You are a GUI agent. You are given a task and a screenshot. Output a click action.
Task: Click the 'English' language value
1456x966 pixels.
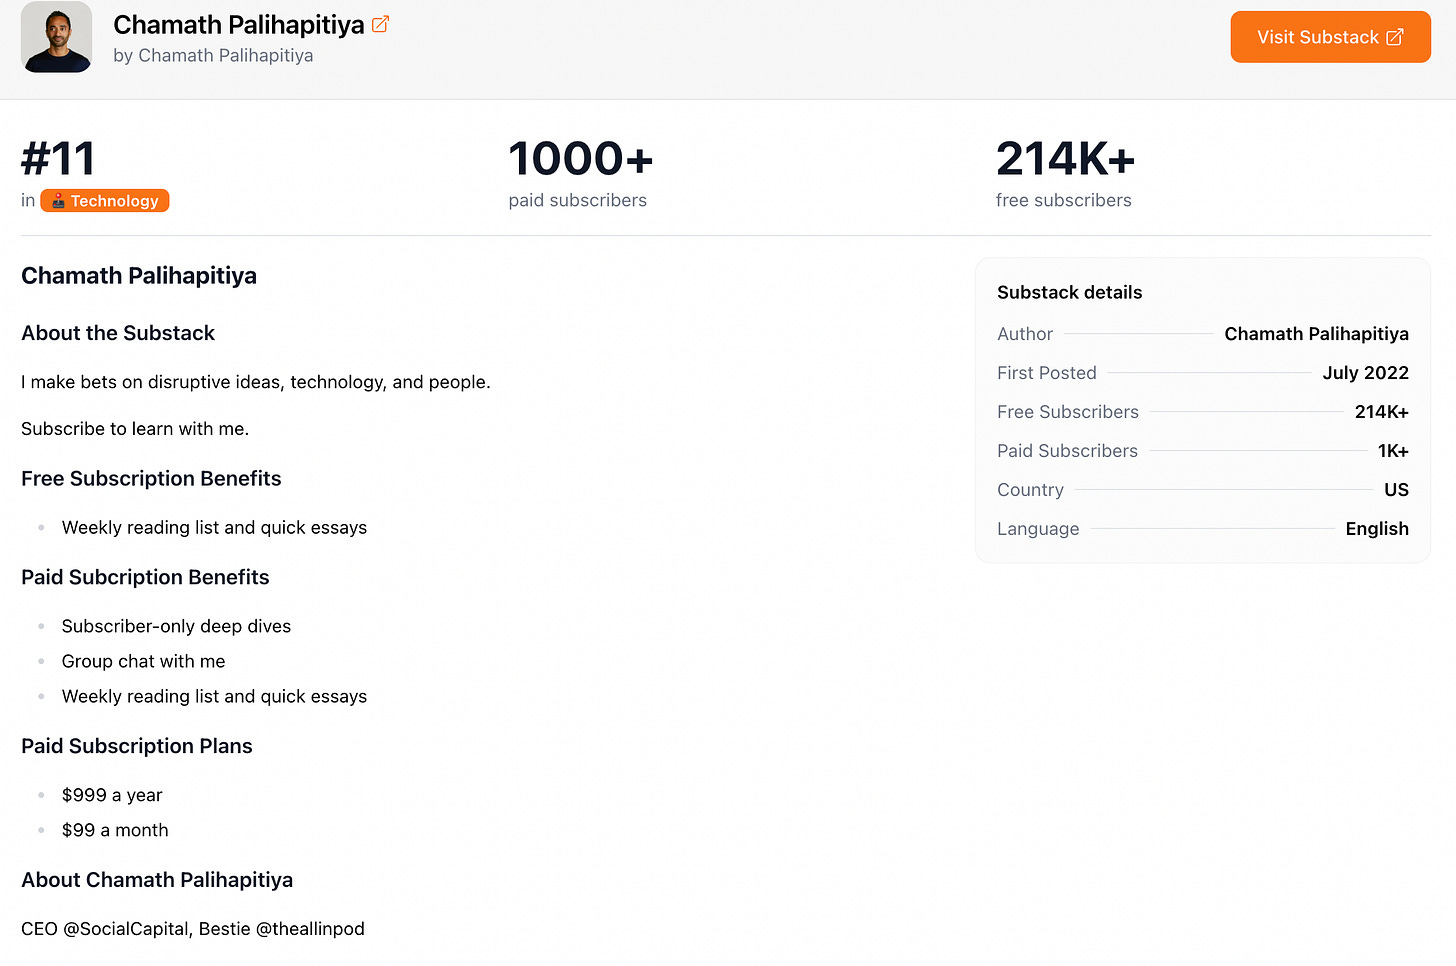coord(1377,529)
